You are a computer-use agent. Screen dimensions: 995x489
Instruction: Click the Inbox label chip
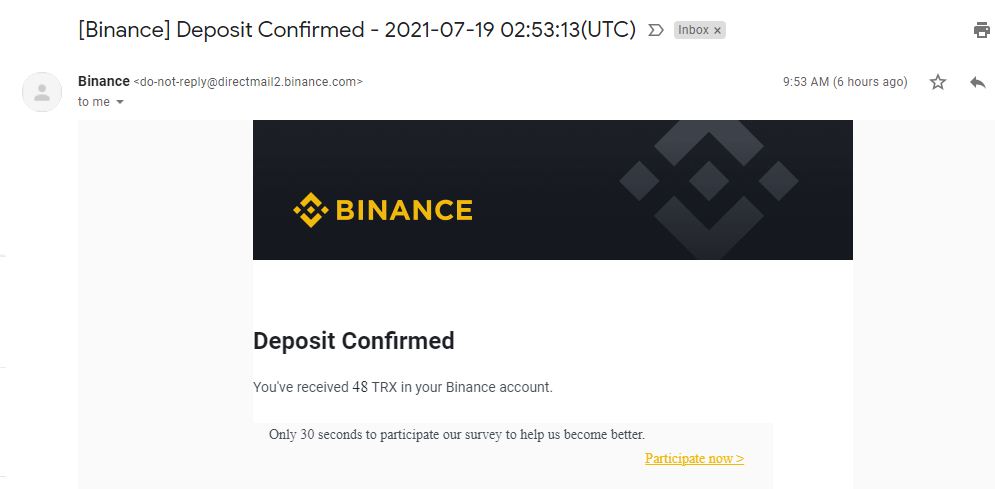click(x=693, y=30)
